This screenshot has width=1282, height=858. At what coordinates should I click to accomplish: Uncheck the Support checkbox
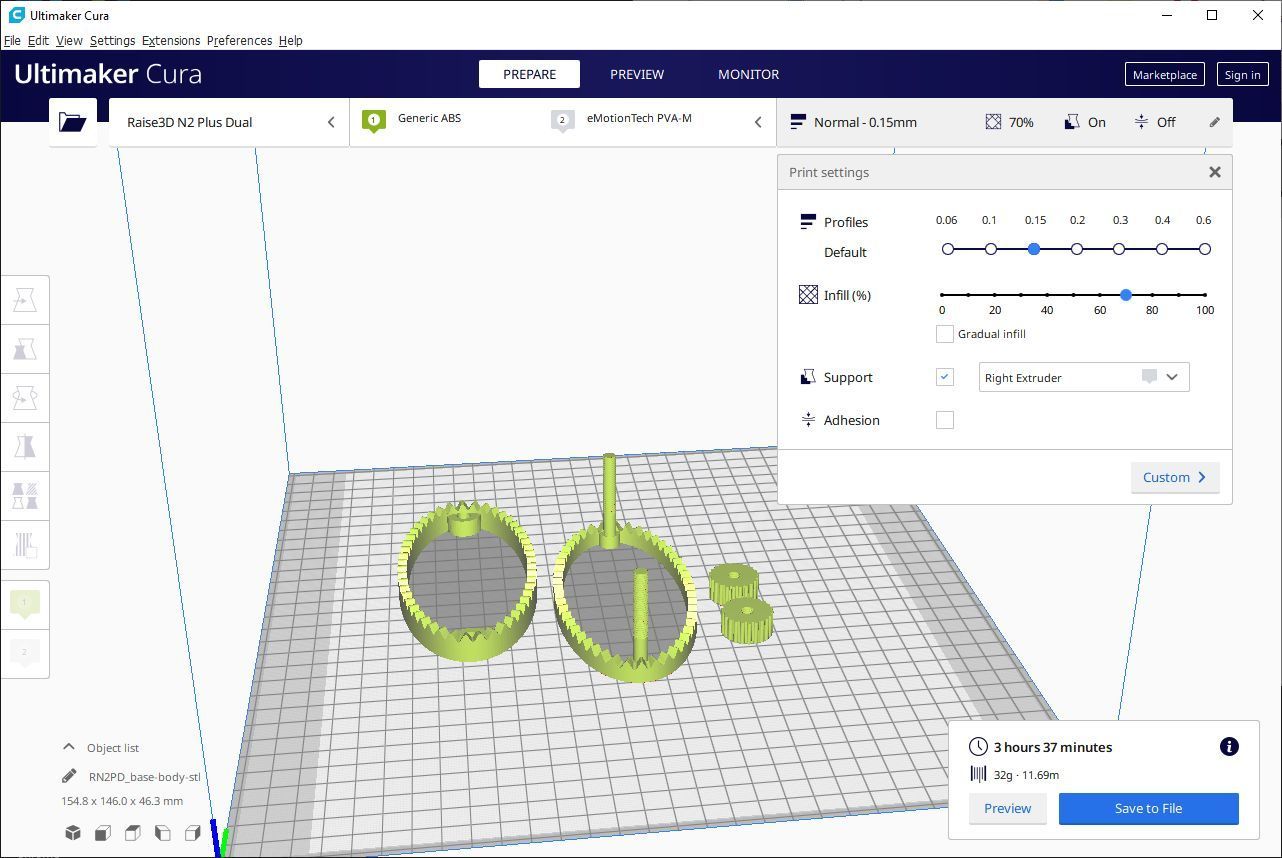[x=944, y=377]
